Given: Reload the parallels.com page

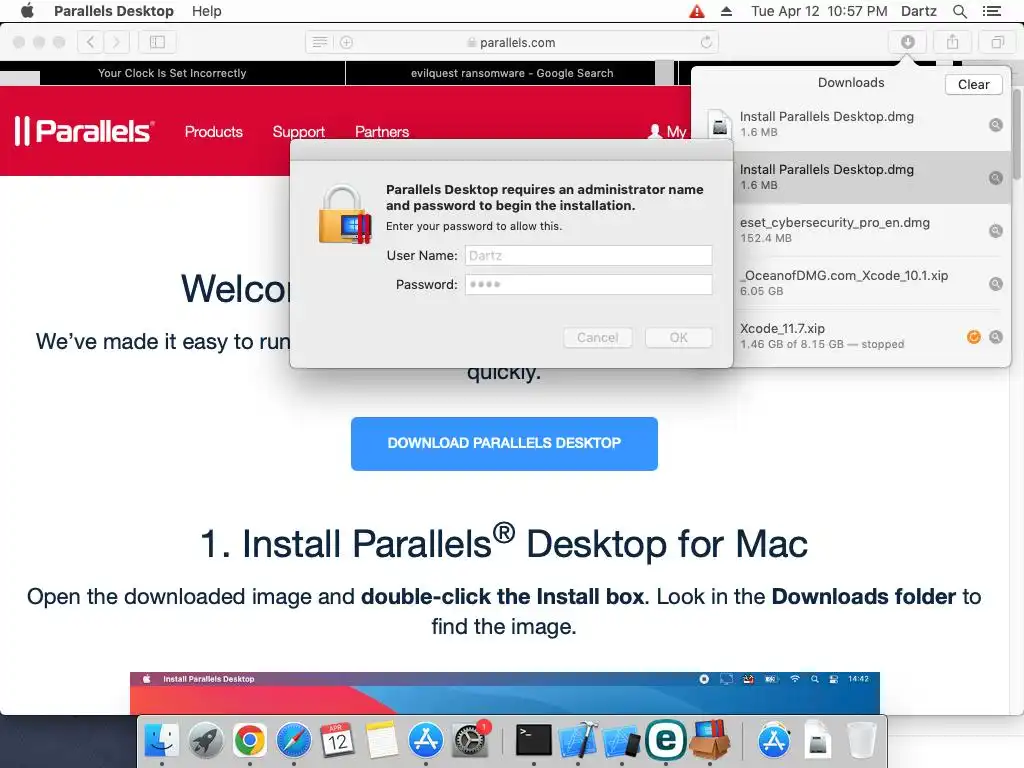Looking at the screenshot, I should (706, 42).
